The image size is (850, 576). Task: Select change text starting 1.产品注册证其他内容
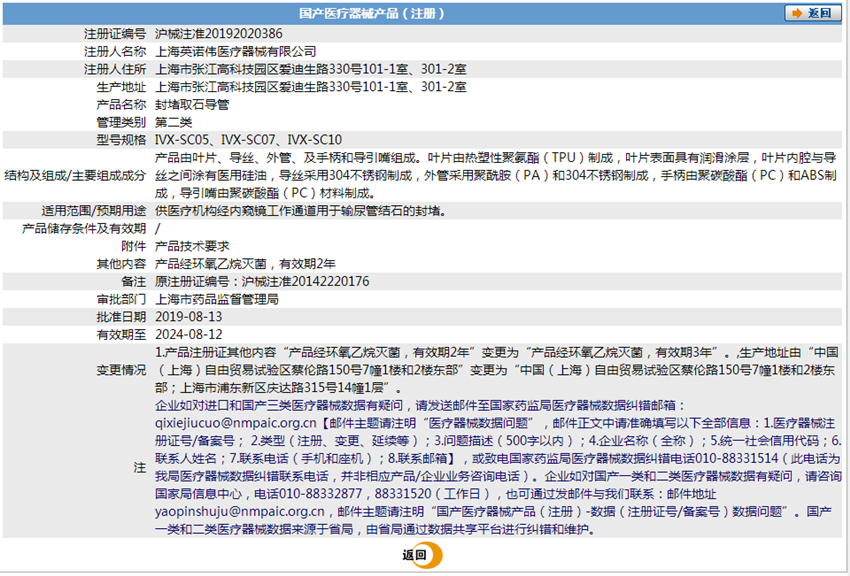(497, 370)
